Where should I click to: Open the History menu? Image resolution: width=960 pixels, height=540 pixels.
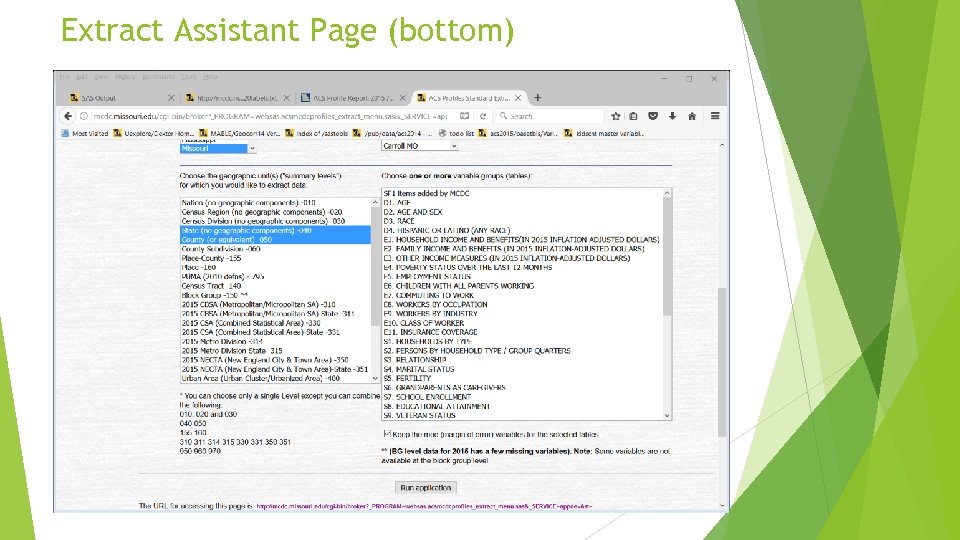click(x=125, y=77)
